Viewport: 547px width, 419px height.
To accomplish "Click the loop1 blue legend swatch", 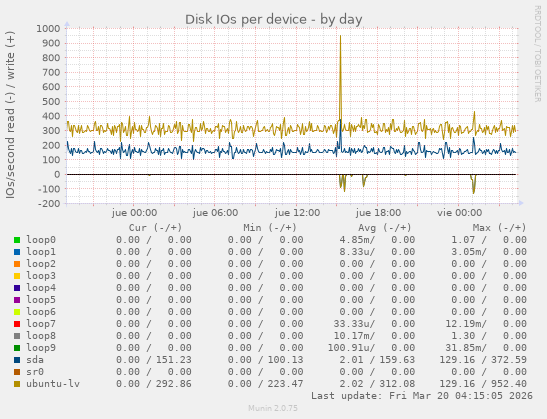I will 17,252.
